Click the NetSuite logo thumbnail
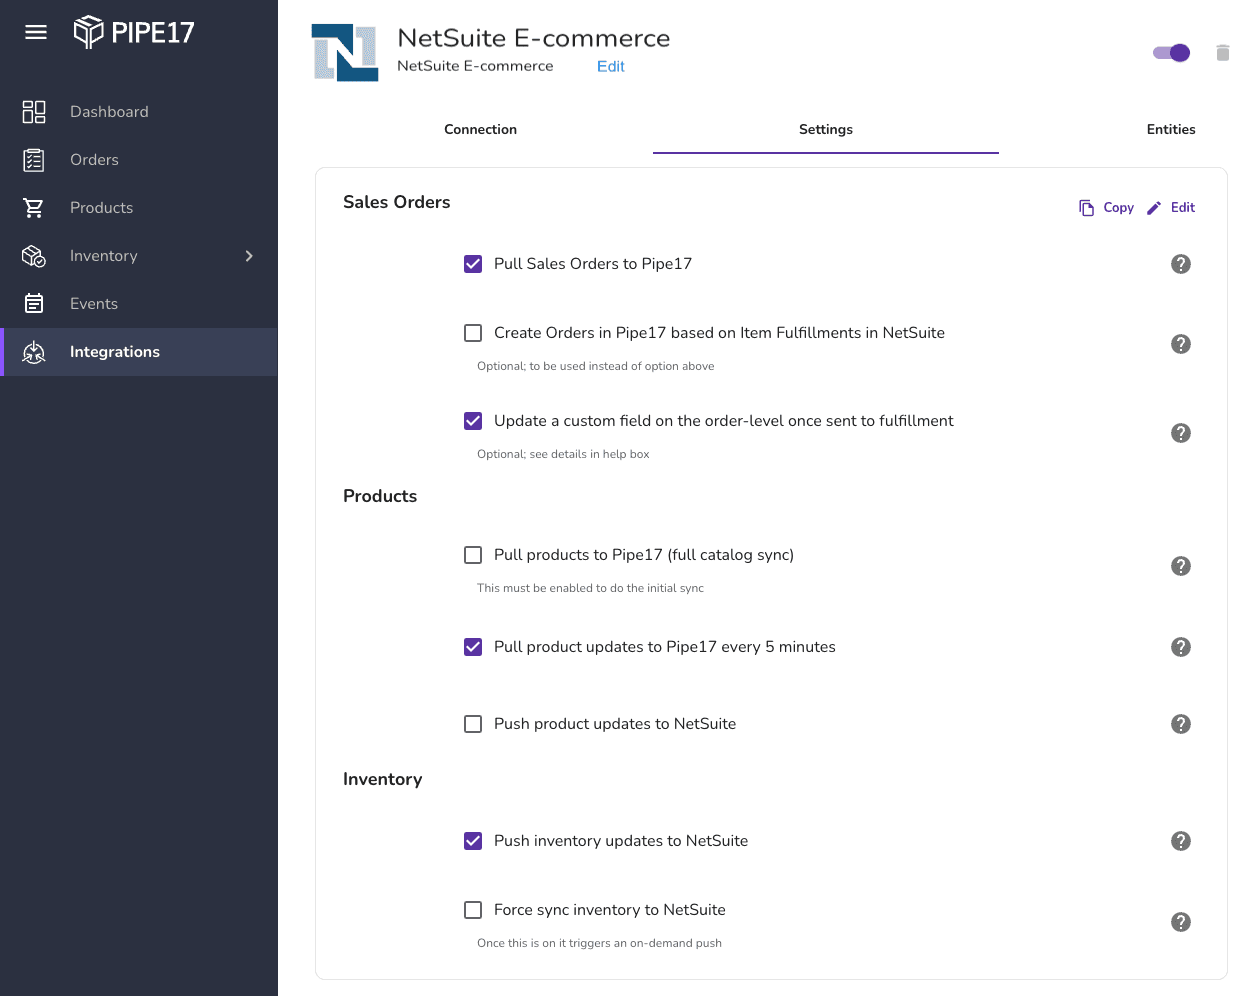The width and height of the screenshot is (1244, 996). tap(345, 52)
